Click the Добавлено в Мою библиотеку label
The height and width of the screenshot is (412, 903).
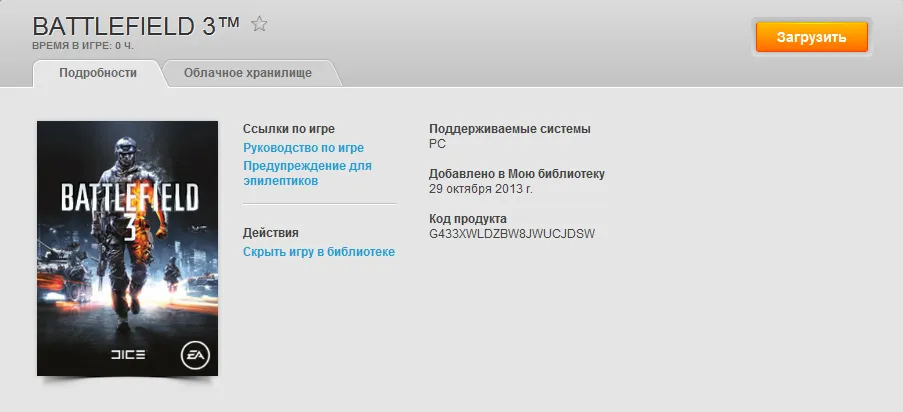(x=517, y=174)
